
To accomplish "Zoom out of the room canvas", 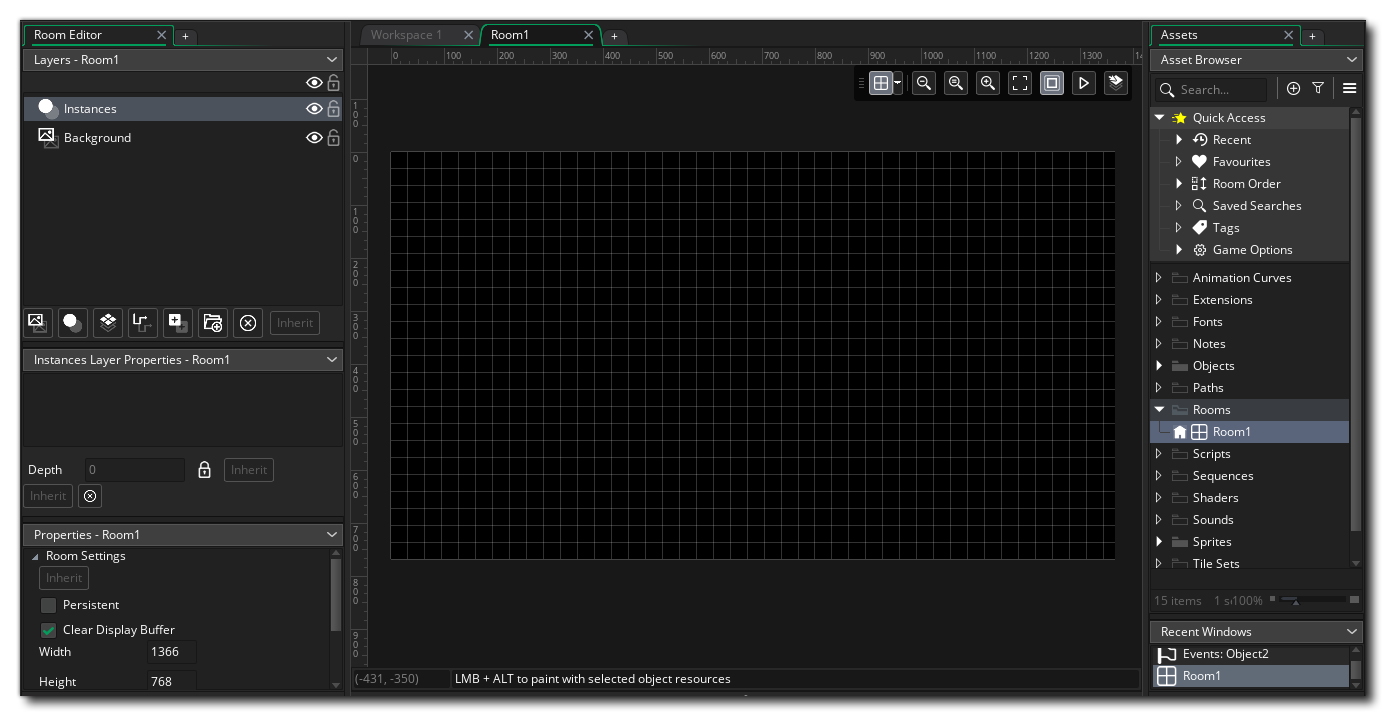I will [924, 83].
